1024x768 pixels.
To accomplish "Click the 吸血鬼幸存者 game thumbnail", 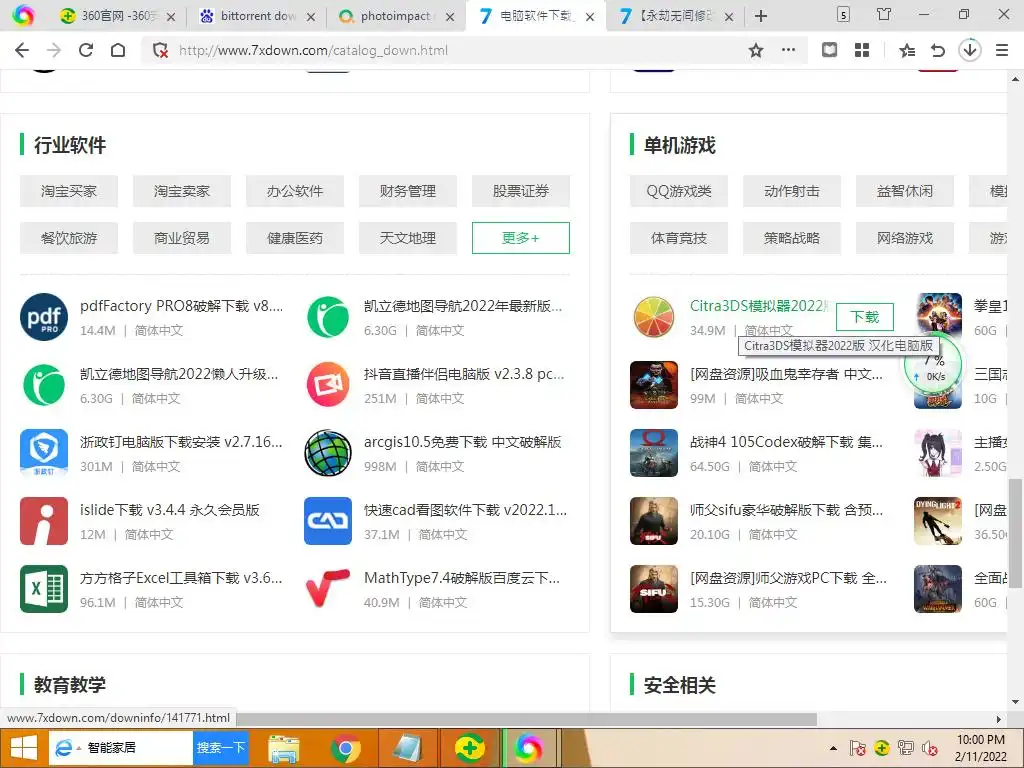I will [x=654, y=385].
